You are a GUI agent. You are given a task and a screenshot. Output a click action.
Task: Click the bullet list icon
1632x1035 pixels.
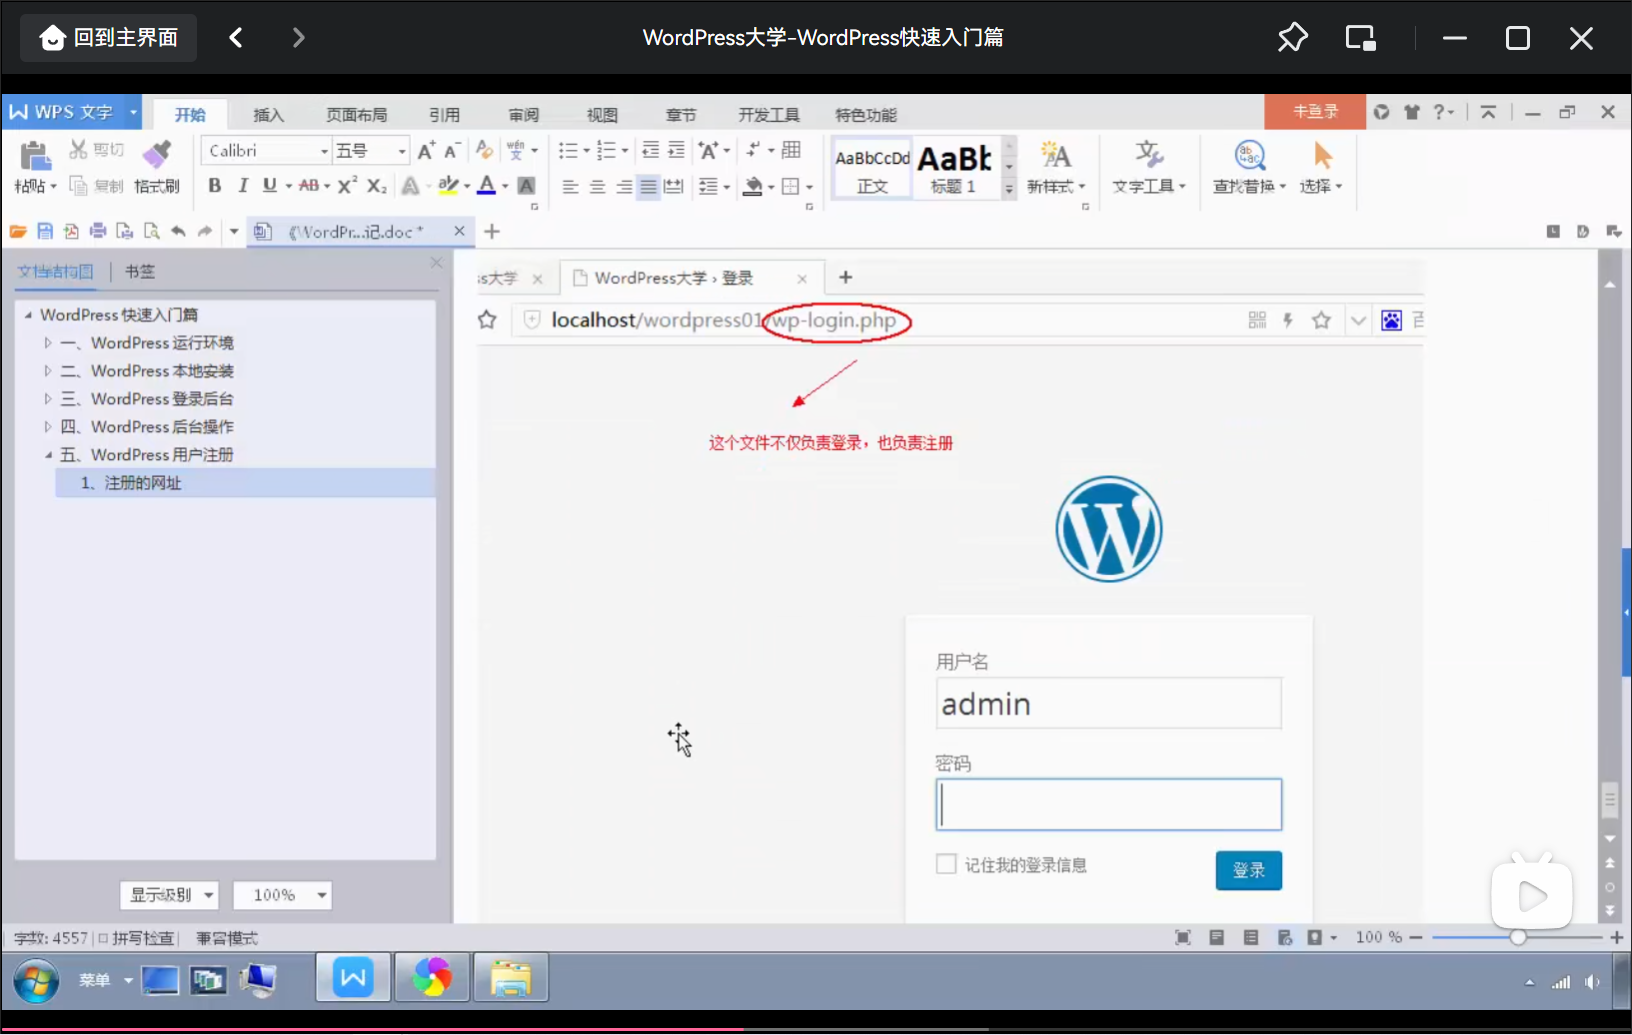568,150
